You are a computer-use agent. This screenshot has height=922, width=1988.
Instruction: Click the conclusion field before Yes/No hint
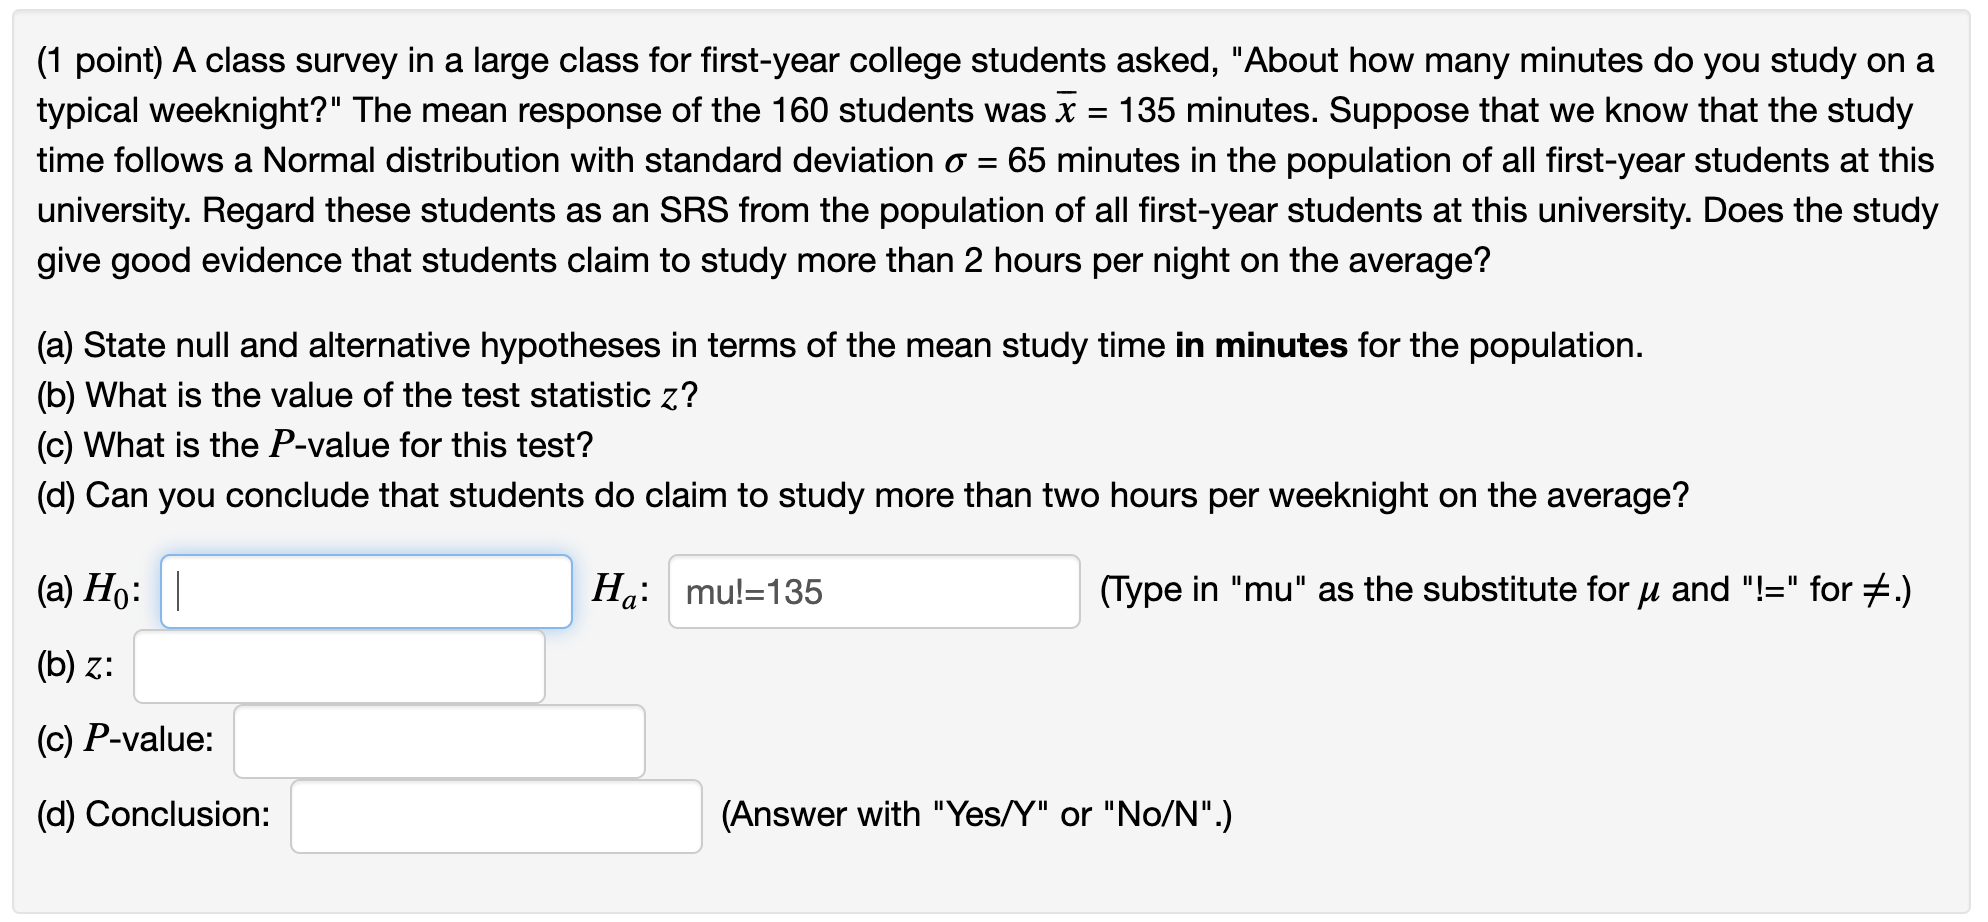pos(495,816)
